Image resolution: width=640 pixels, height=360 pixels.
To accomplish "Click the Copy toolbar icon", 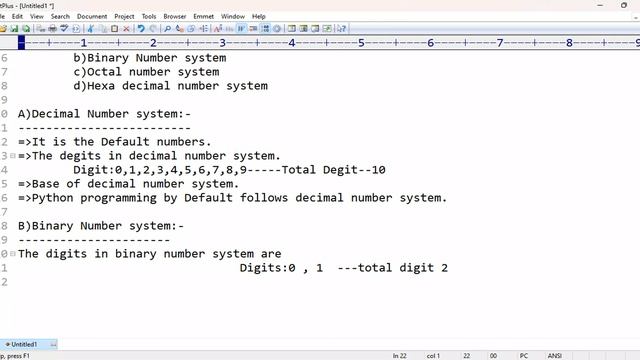I will click(x=103, y=29).
